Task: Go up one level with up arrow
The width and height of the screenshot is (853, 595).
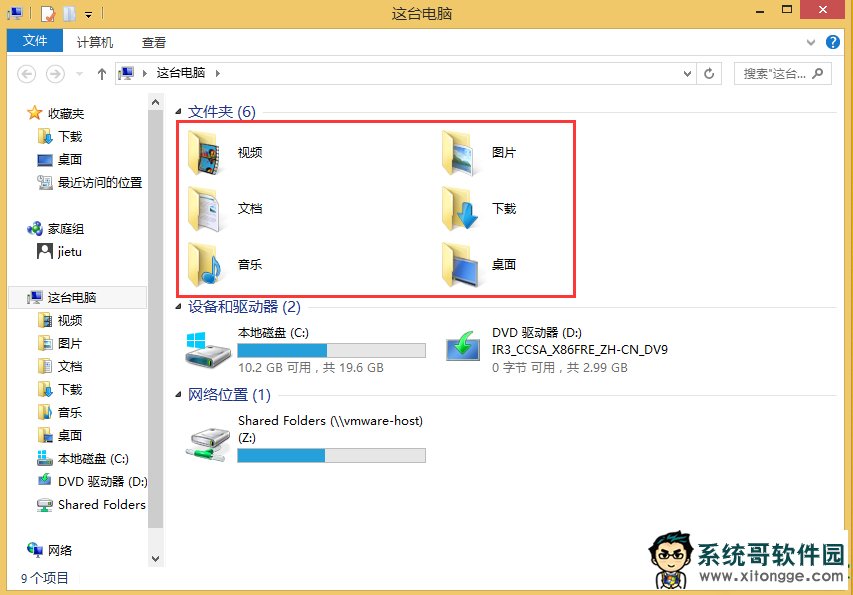Action: click(102, 73)
